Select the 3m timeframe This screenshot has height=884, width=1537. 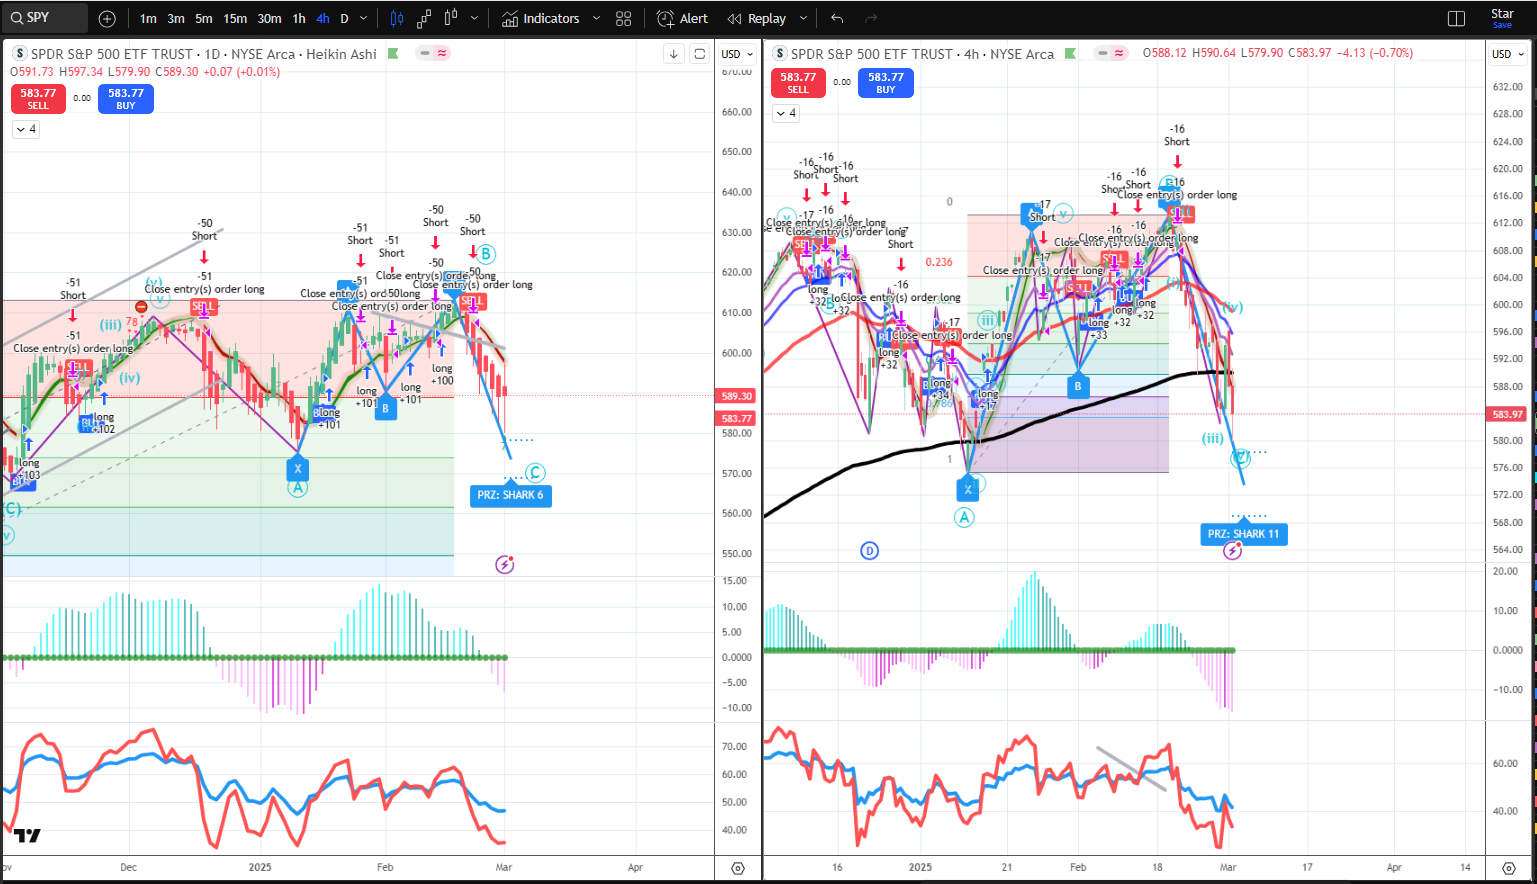pos(176,18)
